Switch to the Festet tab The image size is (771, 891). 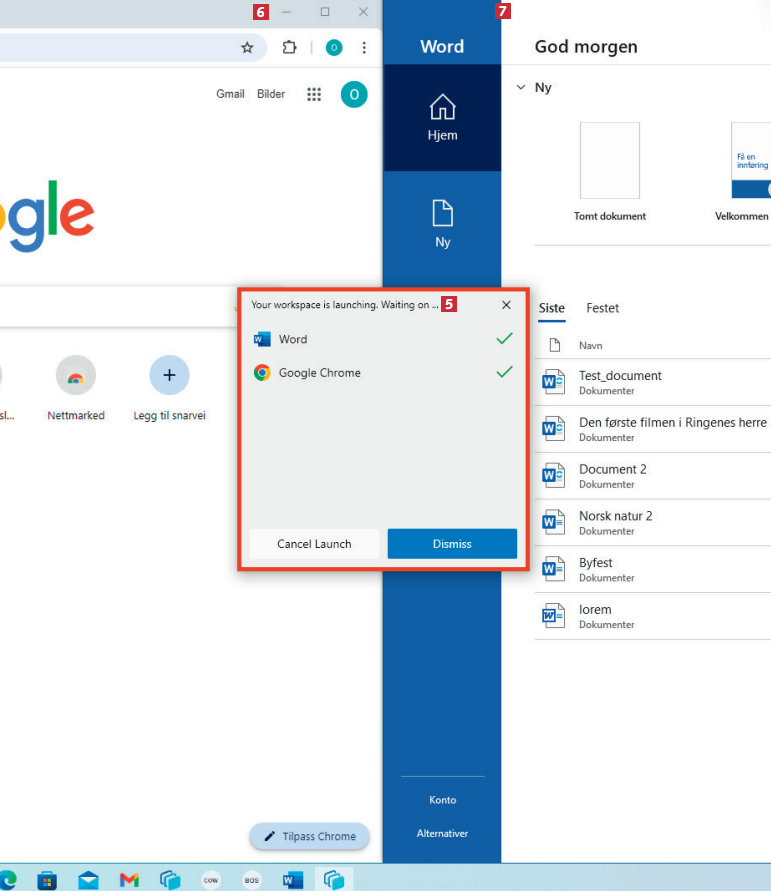point(602,308)
